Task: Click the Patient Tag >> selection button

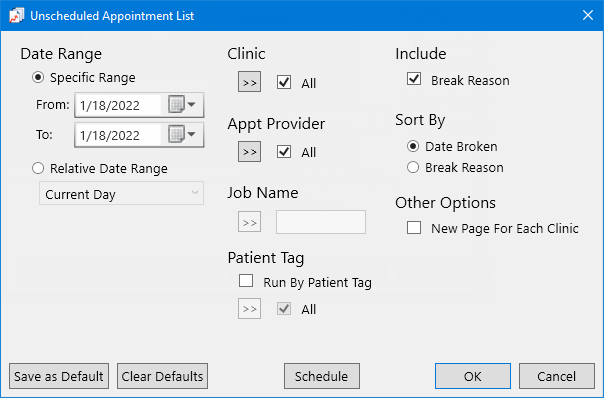Action: [249, 309]
